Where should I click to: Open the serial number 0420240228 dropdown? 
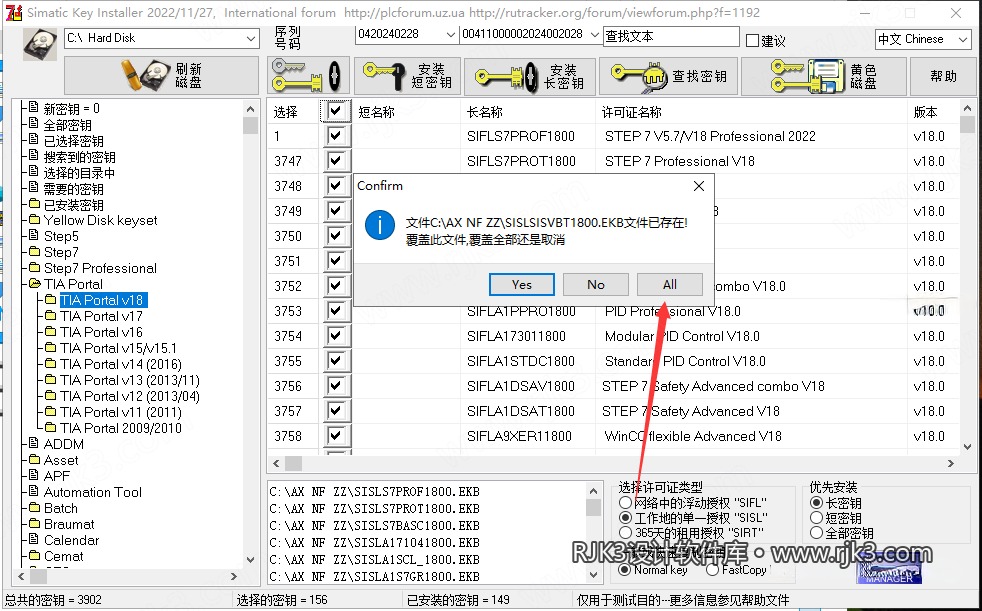450,34
